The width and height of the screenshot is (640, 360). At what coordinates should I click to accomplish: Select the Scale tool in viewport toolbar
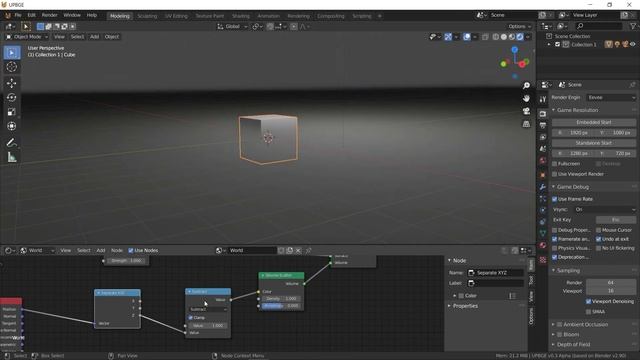coord(12,112)
